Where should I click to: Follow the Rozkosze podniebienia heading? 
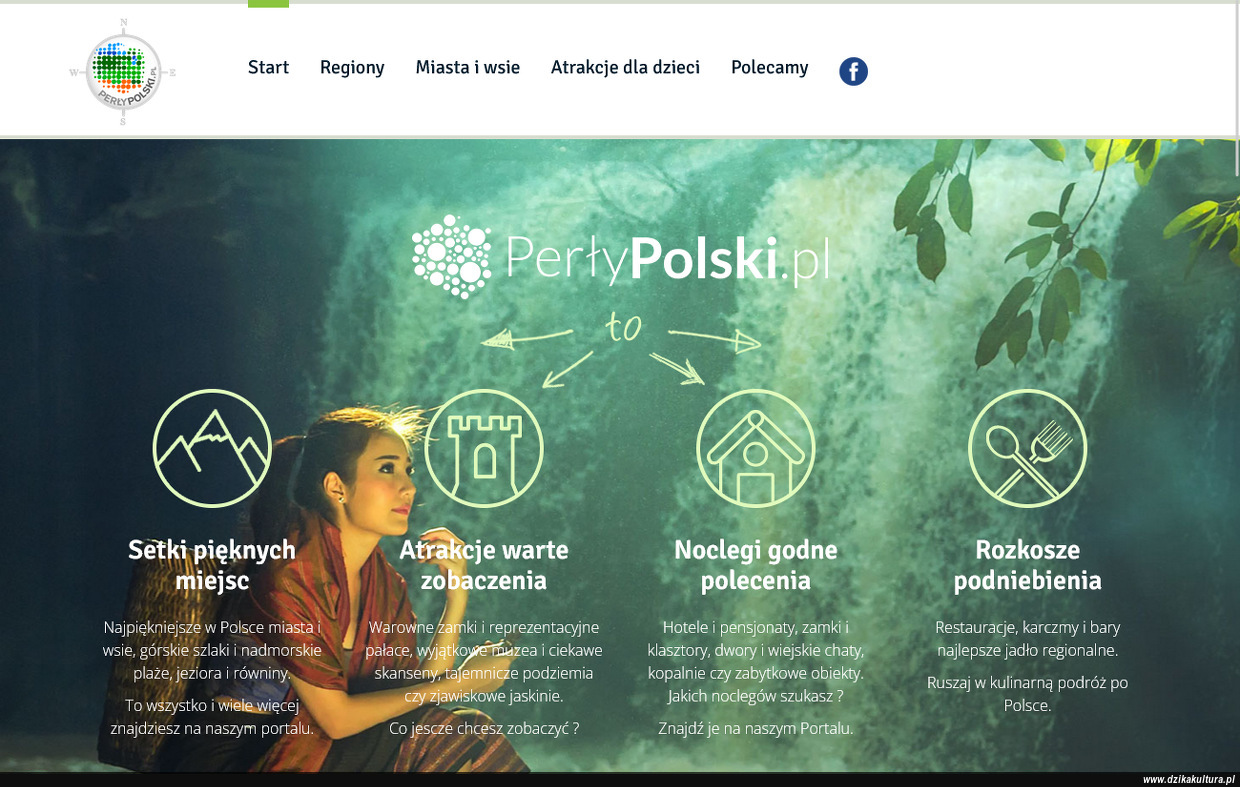[1028, 565]
